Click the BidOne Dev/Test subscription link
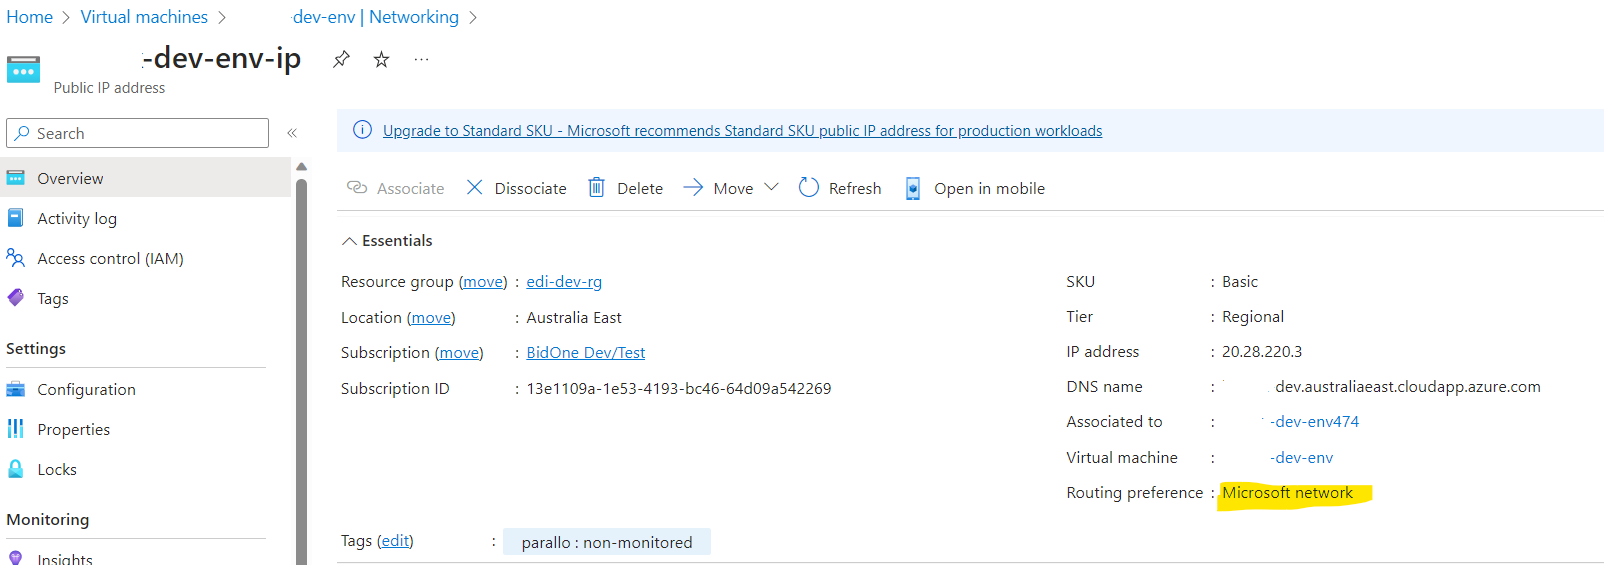Image resolution: width=1604 pixels, height=565 pixels. [x=586, y=353]
